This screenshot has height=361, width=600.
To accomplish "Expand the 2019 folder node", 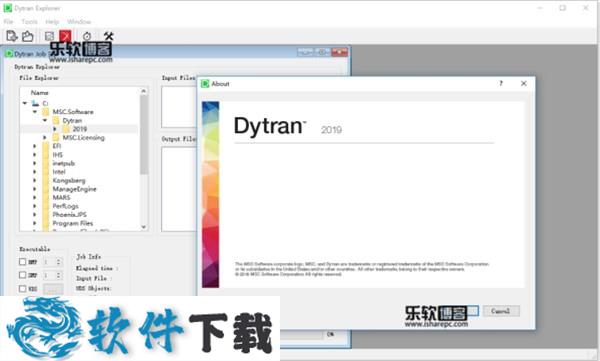I will pyautogui.click(x=54, y=129).
